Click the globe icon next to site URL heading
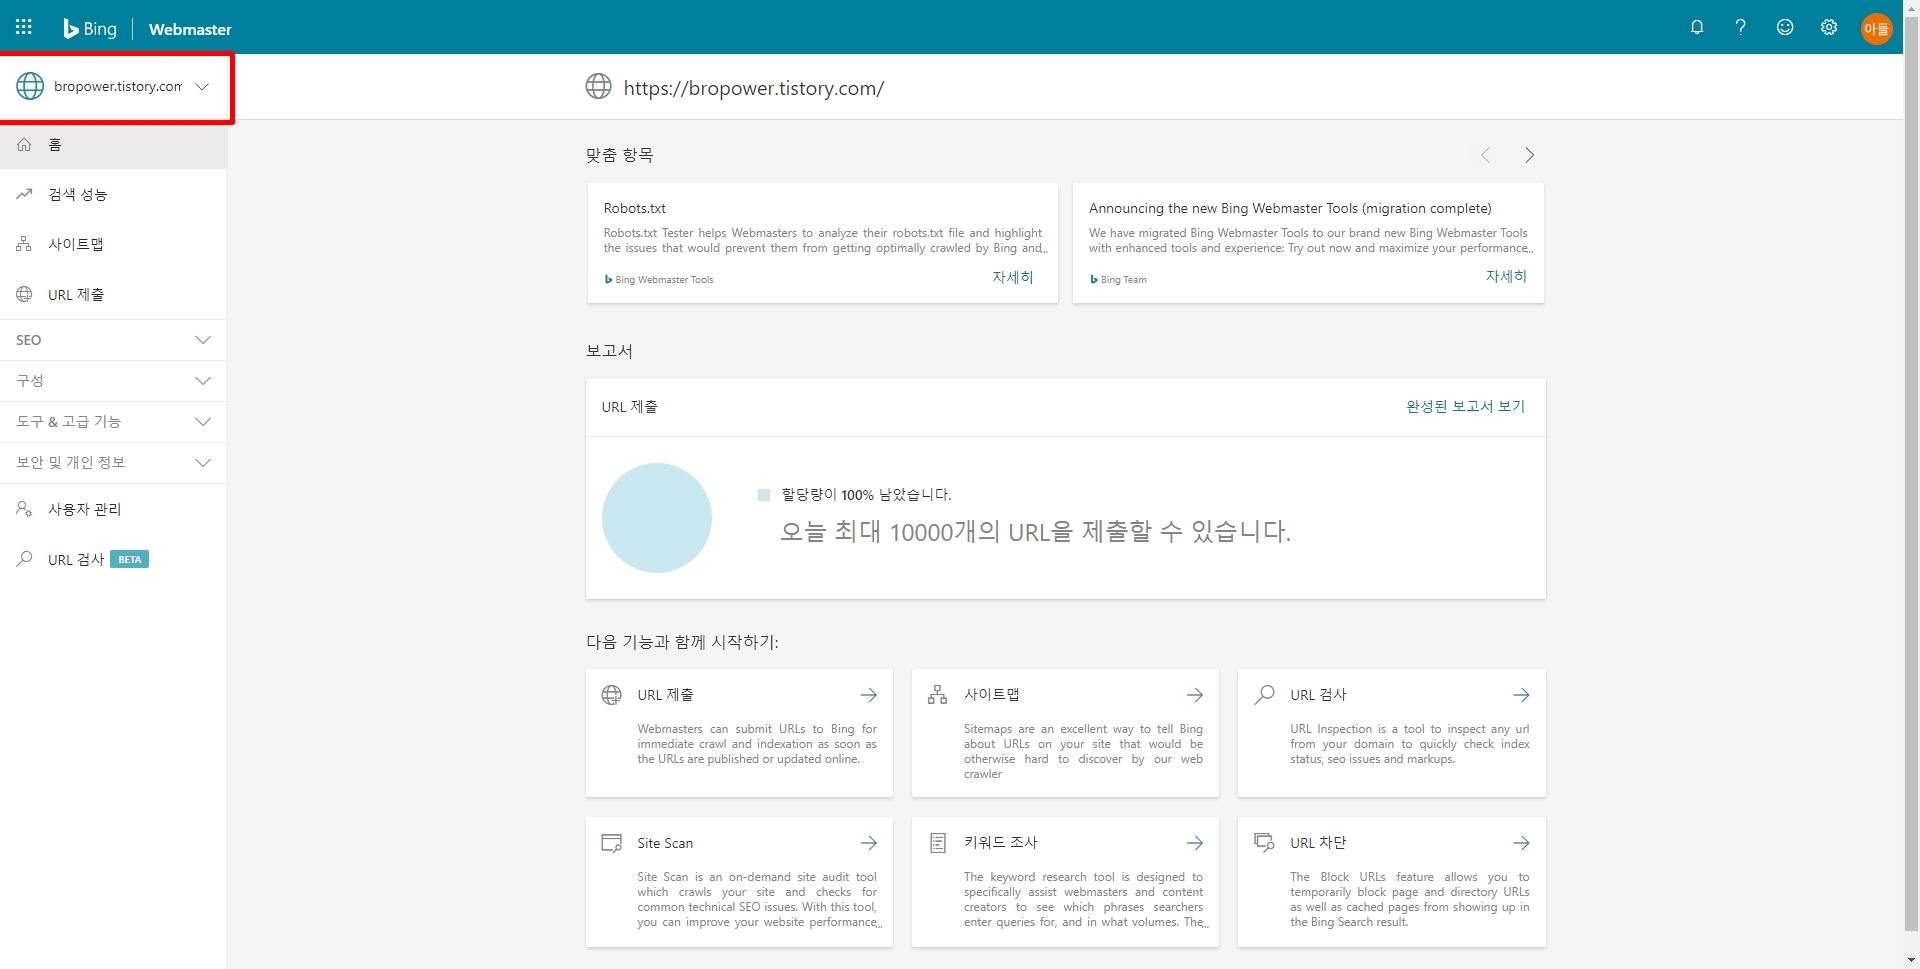 [598, 87]
